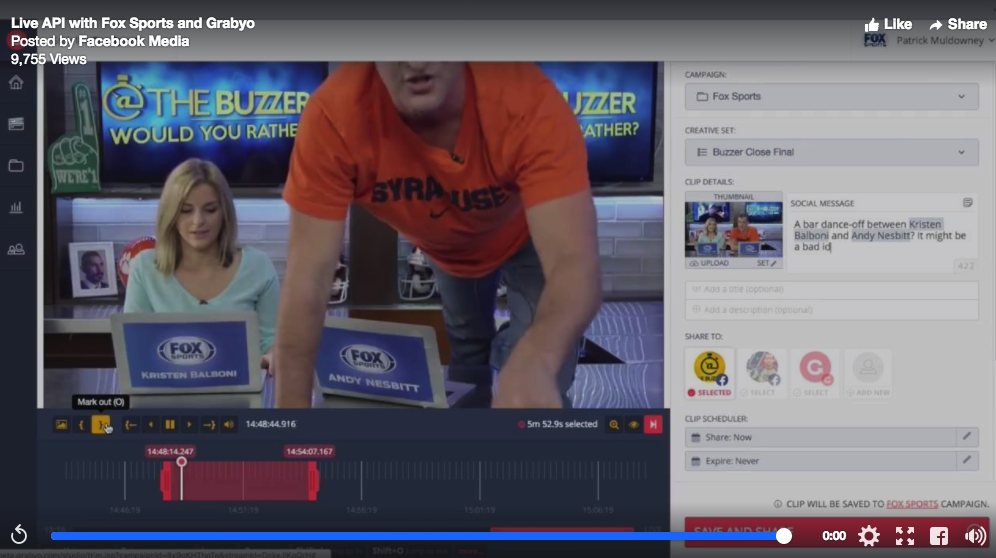
Task: Open the Buzzer Close Final creative set dropdown
Action: (831, 152)
